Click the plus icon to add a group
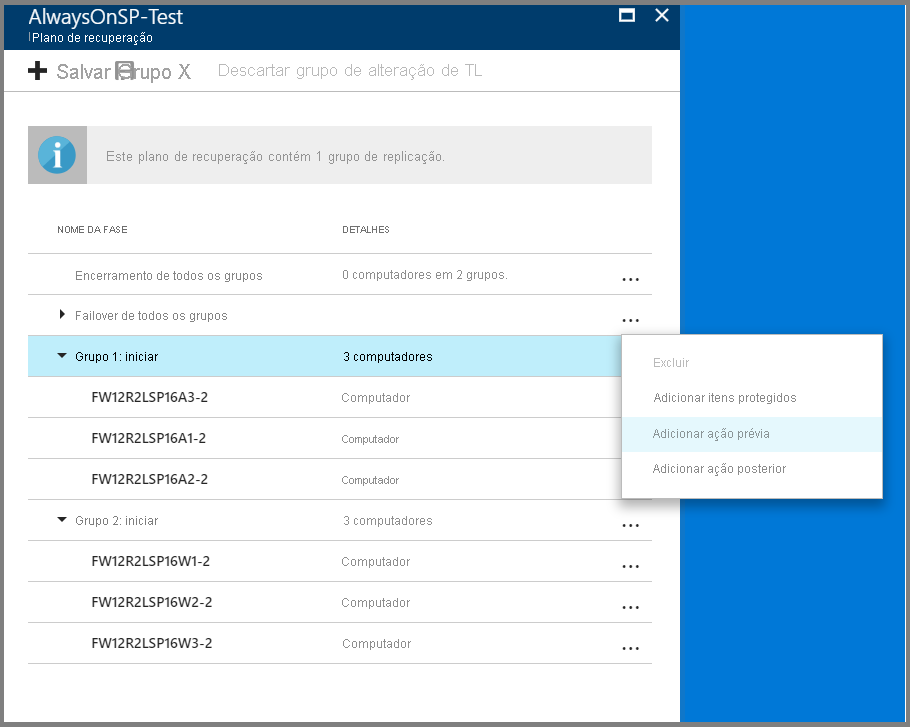Viewport: 910px width, 727px height. click(37, 71)
